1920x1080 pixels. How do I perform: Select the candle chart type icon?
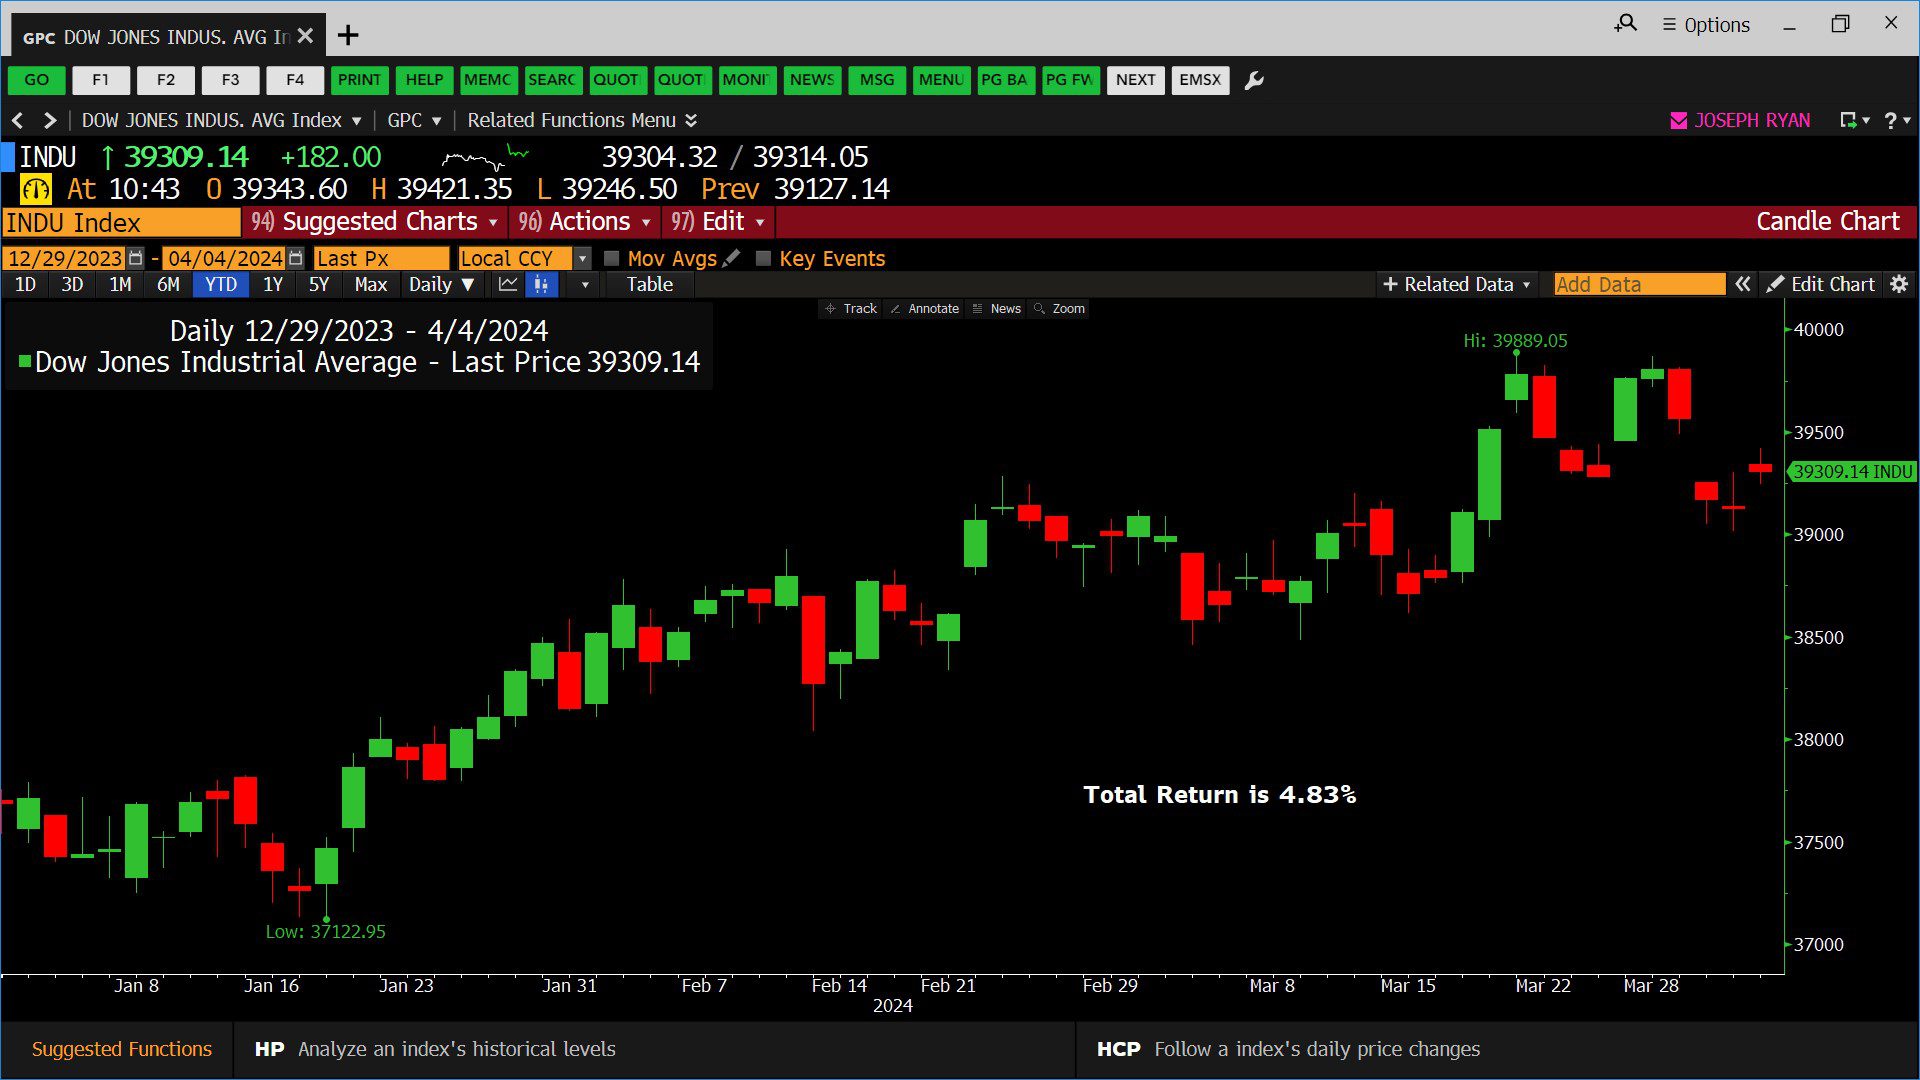coord(541,284)
